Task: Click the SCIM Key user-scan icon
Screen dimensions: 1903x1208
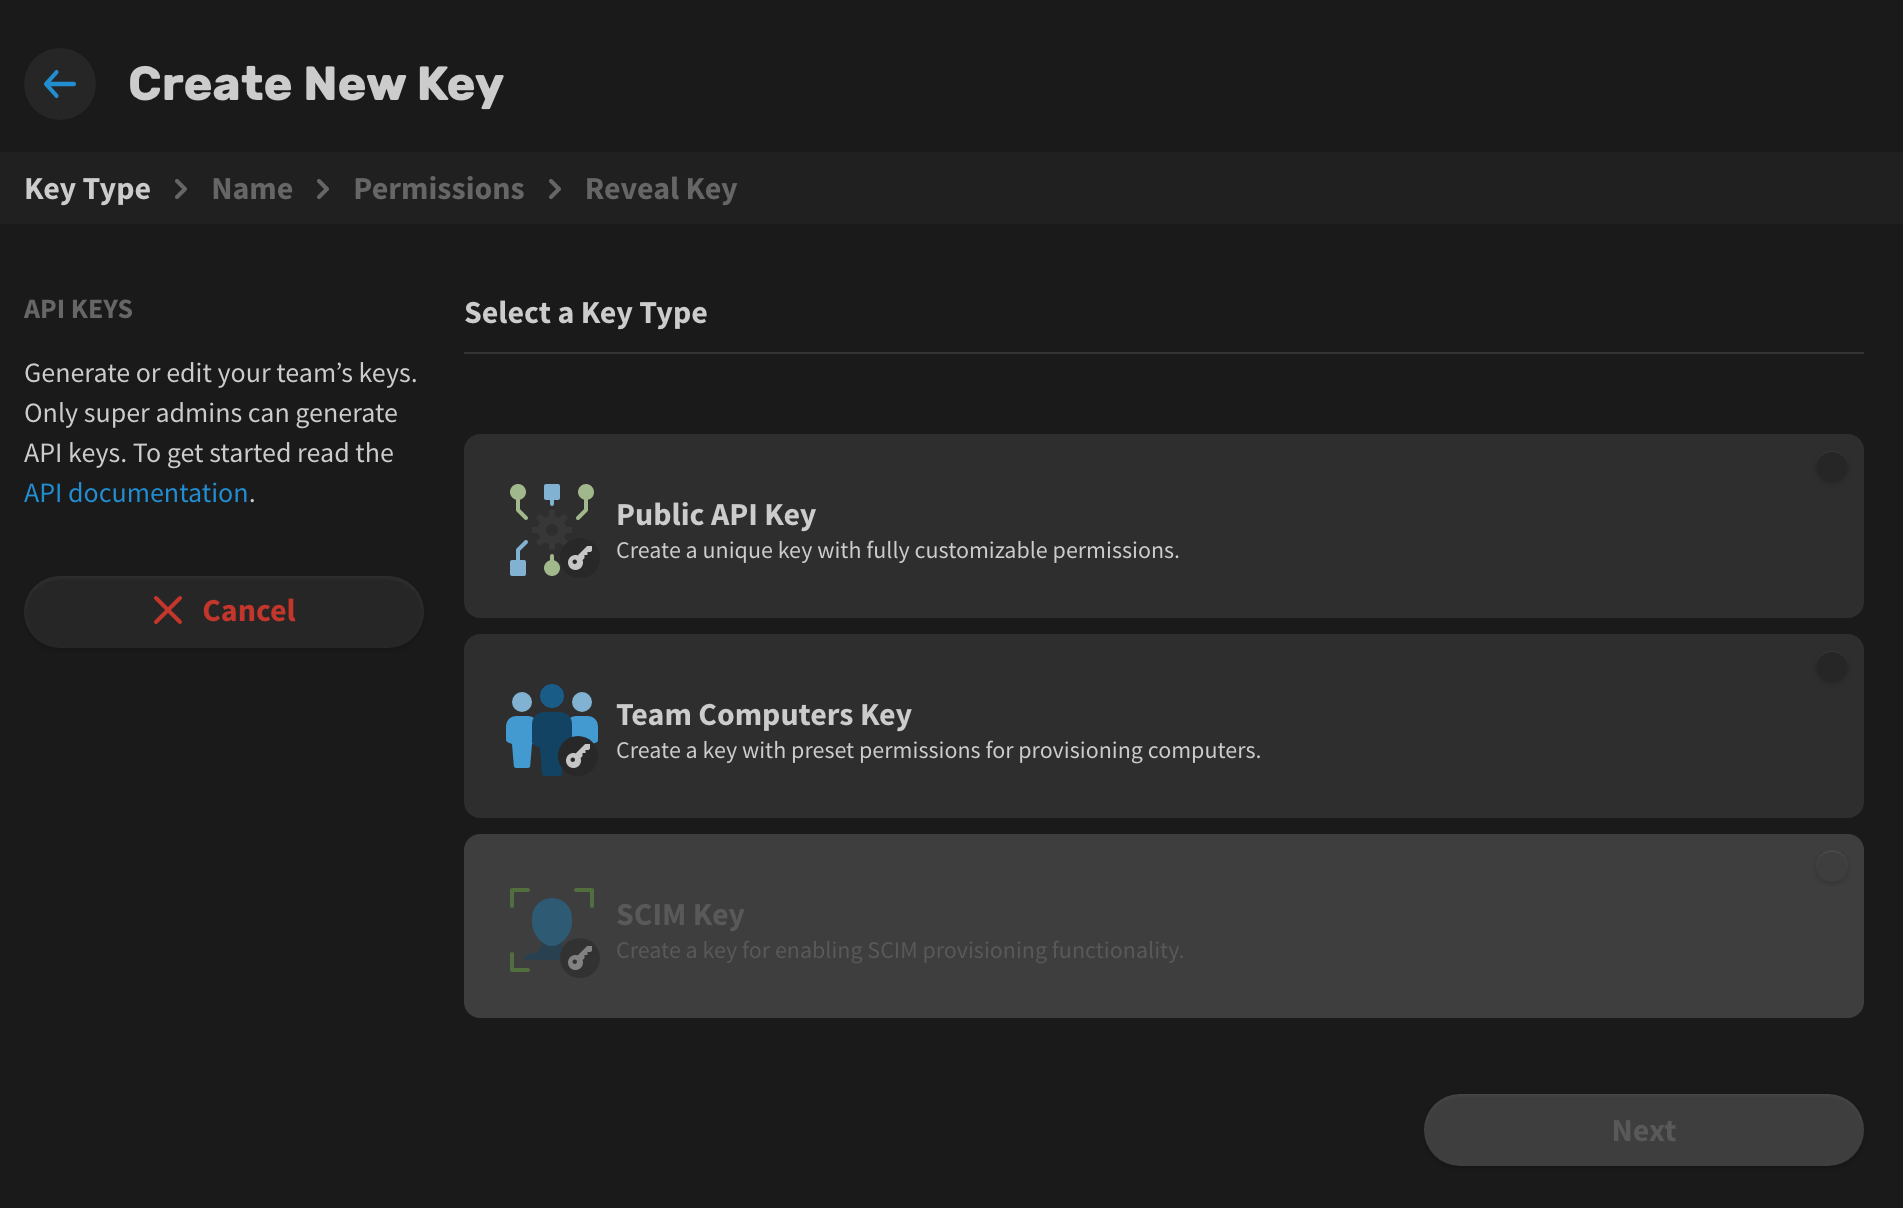Action: [552, 930]
